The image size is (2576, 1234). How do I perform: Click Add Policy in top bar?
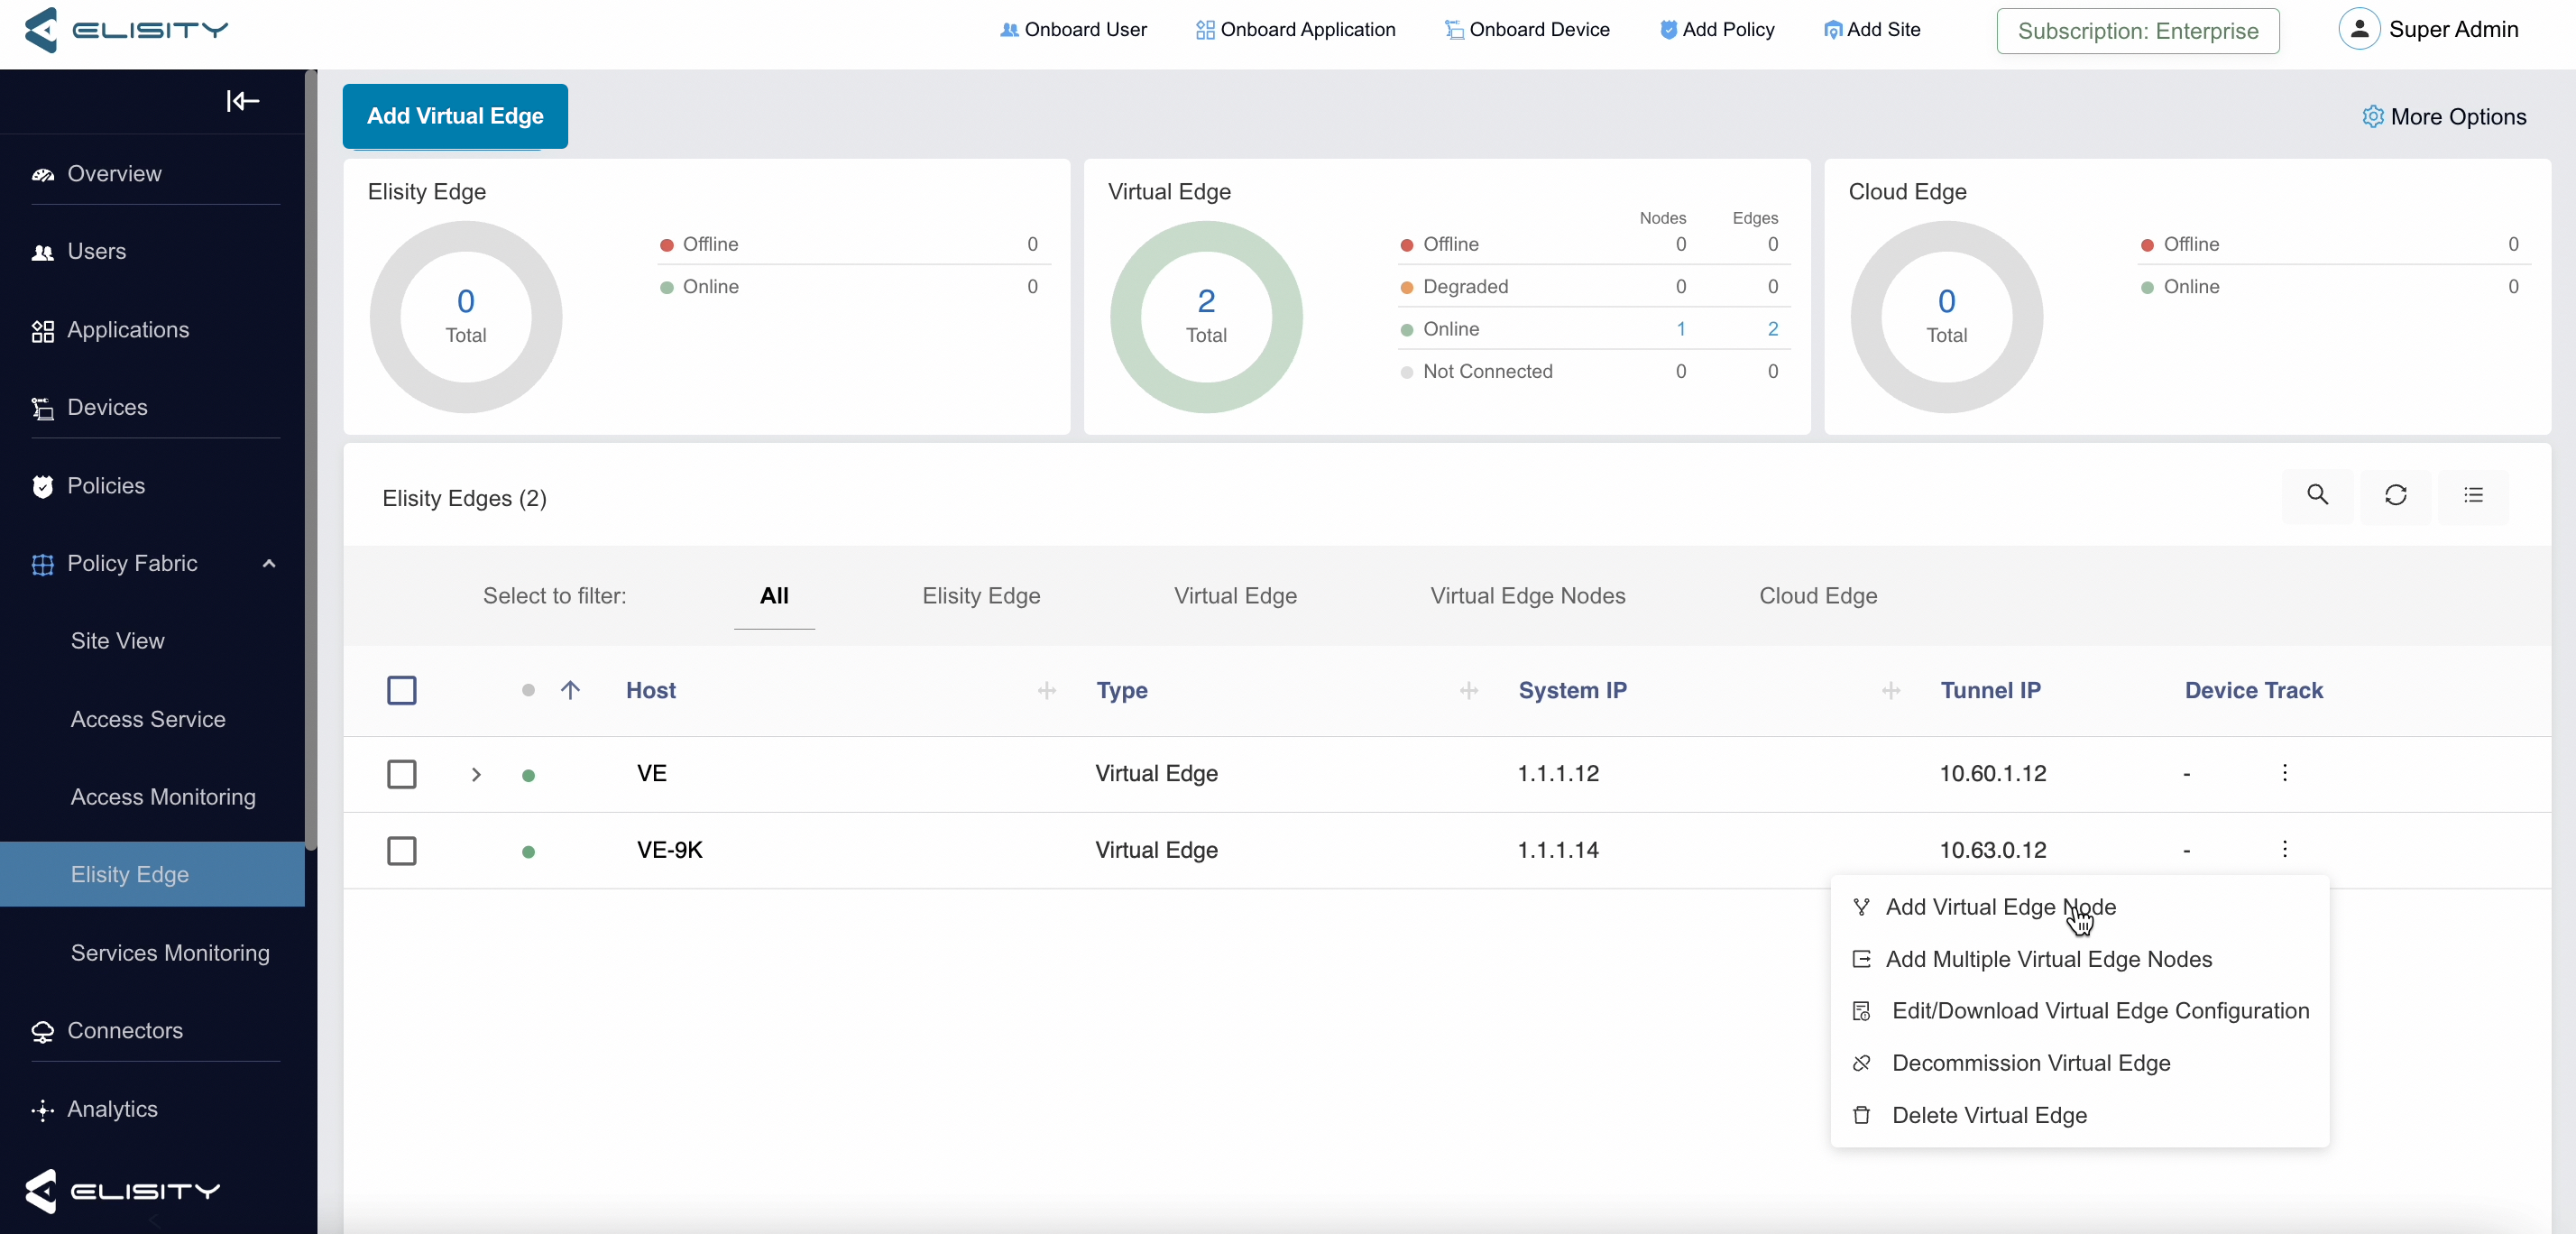[1717, 30]
